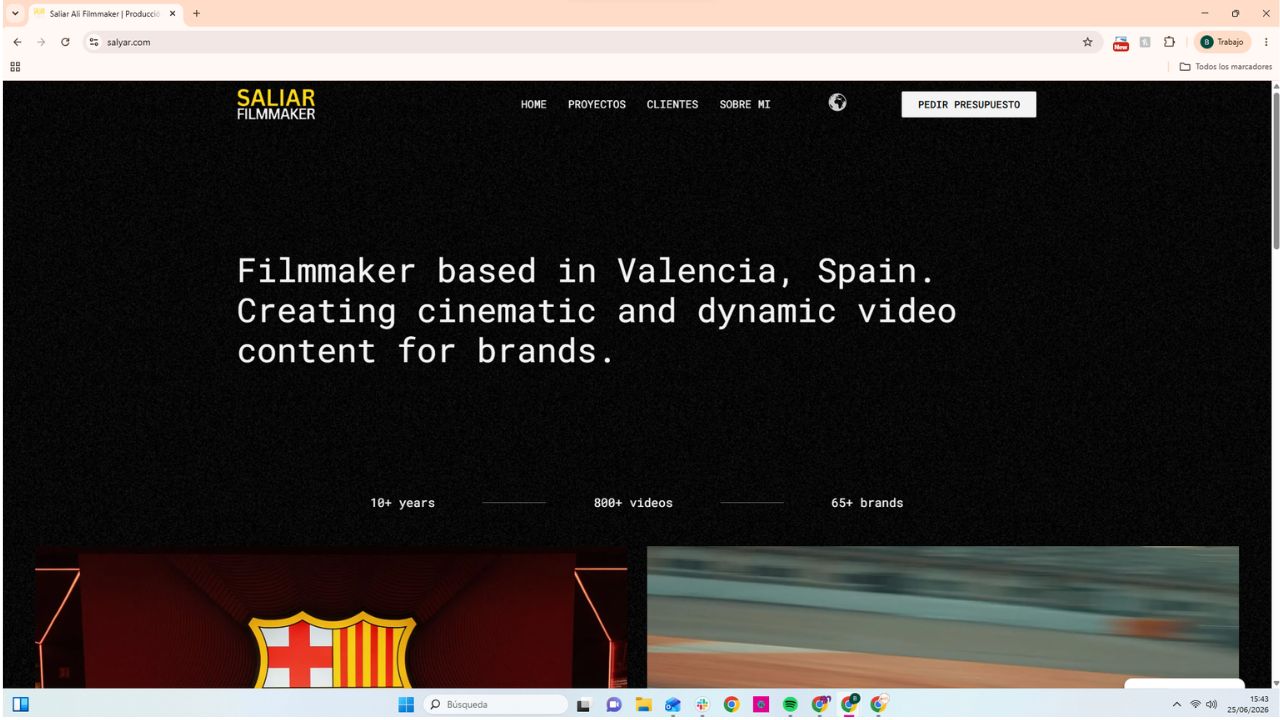Reload the page with the refresh icon
Image resolution: width=1280 pixels, height=720 pixels.
pos(65,42)
